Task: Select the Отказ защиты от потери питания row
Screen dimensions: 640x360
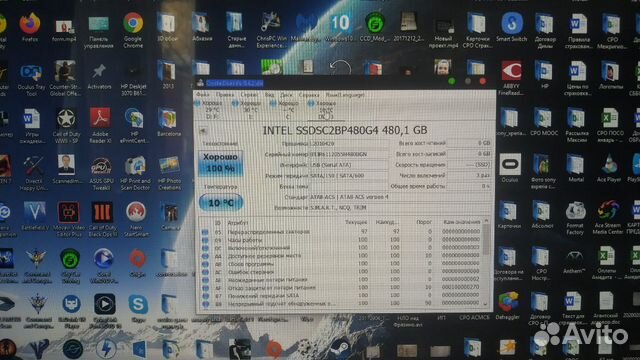Action: (x=341, y=287)
